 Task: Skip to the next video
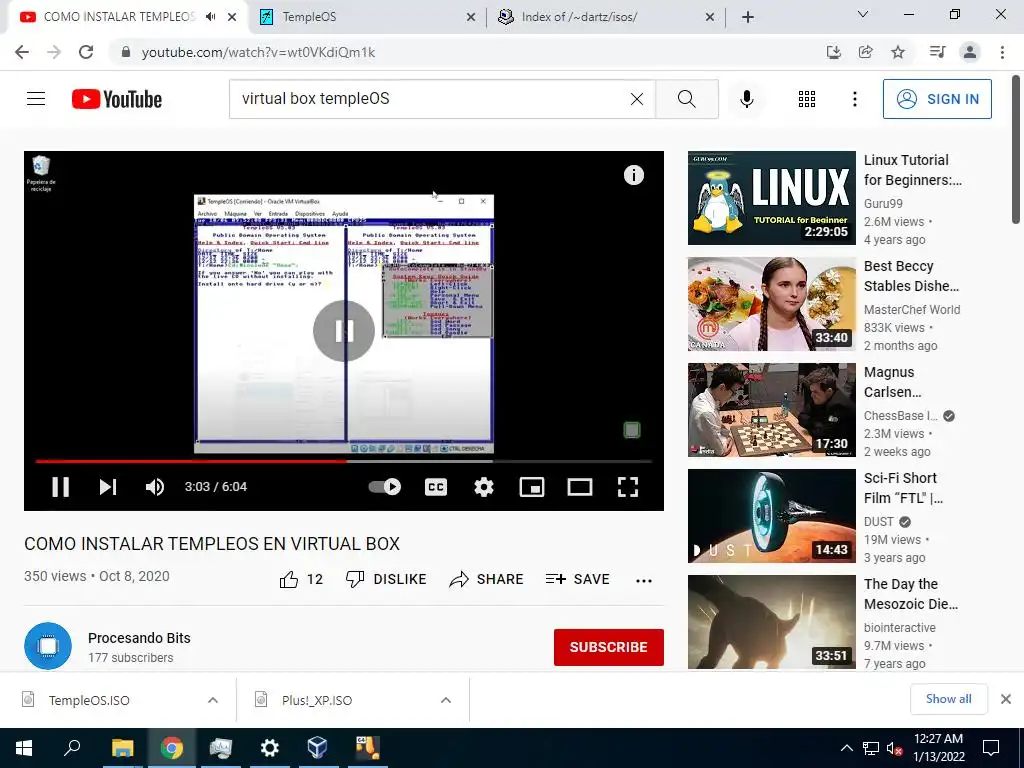point(108,487)
